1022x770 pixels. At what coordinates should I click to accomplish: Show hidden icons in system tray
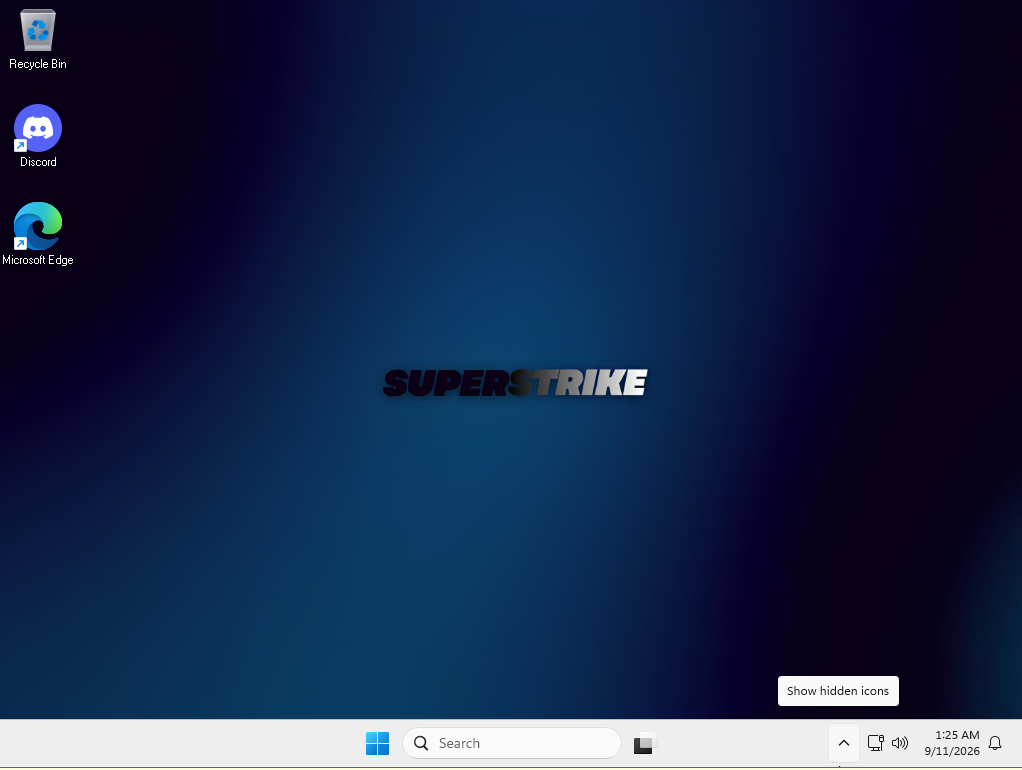tap(843, 743)
